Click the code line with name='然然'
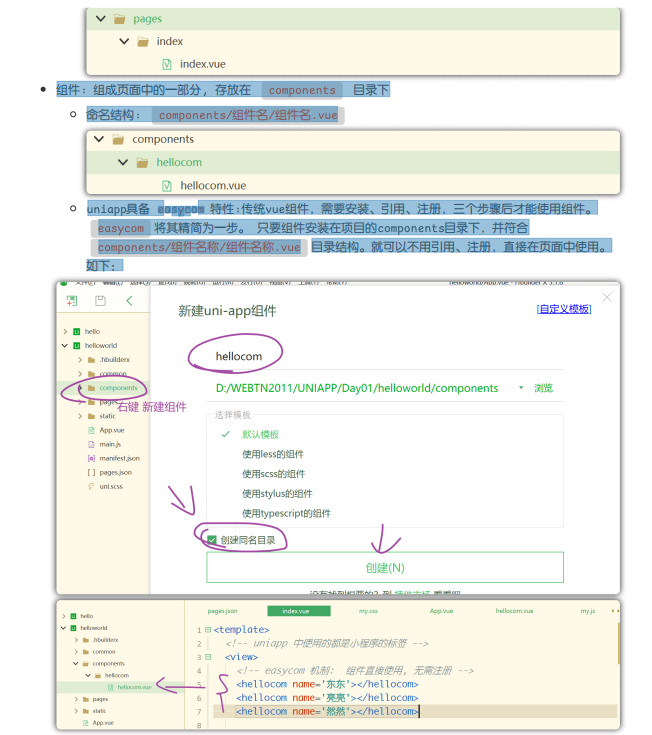The image size is (652, 735). pyautogui.click(x=327, y=712)
